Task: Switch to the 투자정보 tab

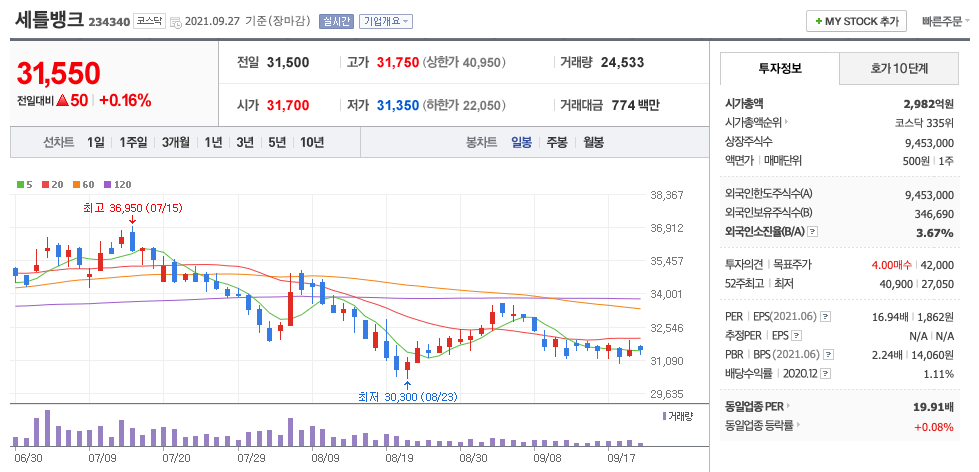Action: tap(780, 69)
